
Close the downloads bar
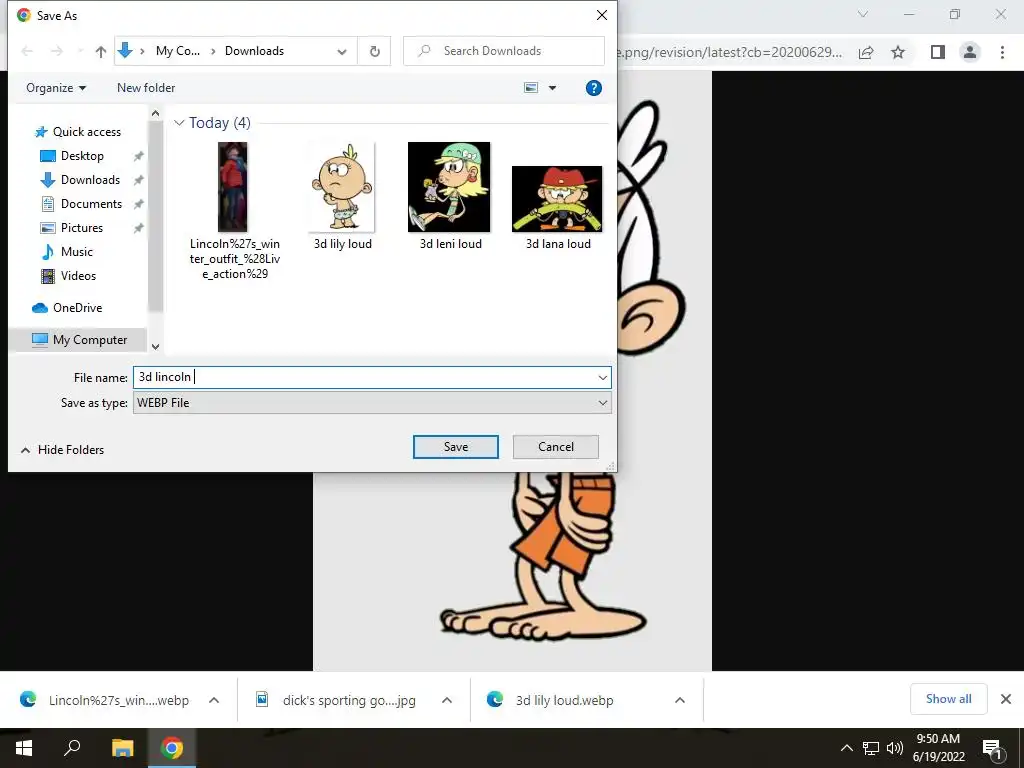pos(1006,699)
